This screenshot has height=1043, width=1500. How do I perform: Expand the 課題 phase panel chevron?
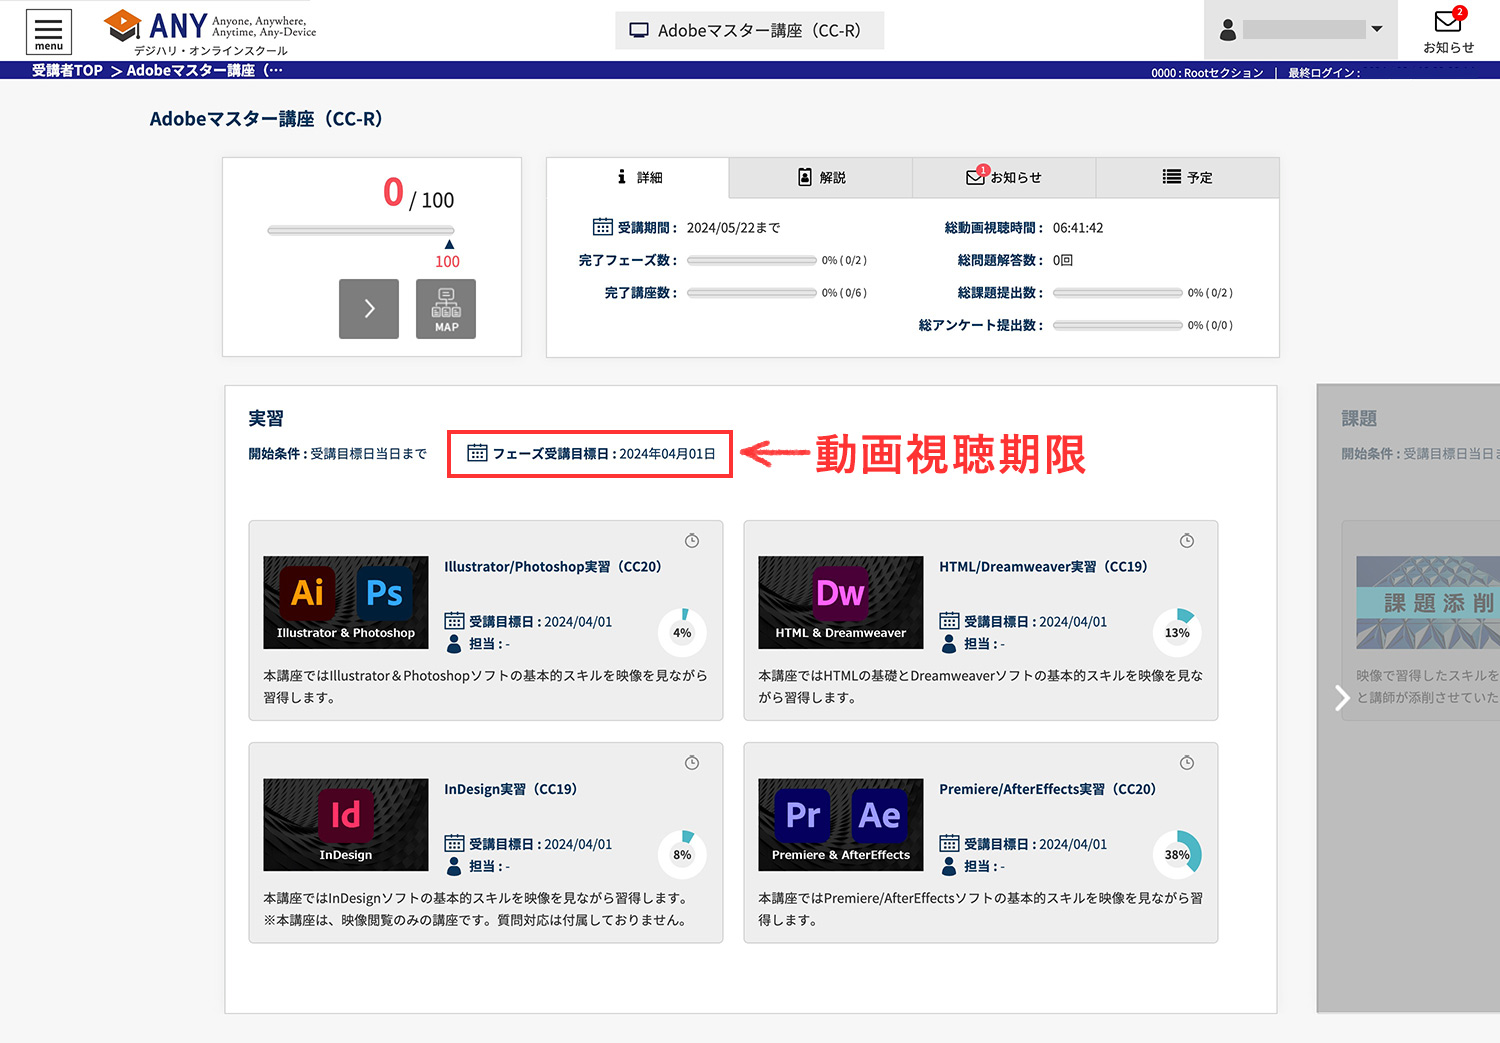(x=1342, y=697)
